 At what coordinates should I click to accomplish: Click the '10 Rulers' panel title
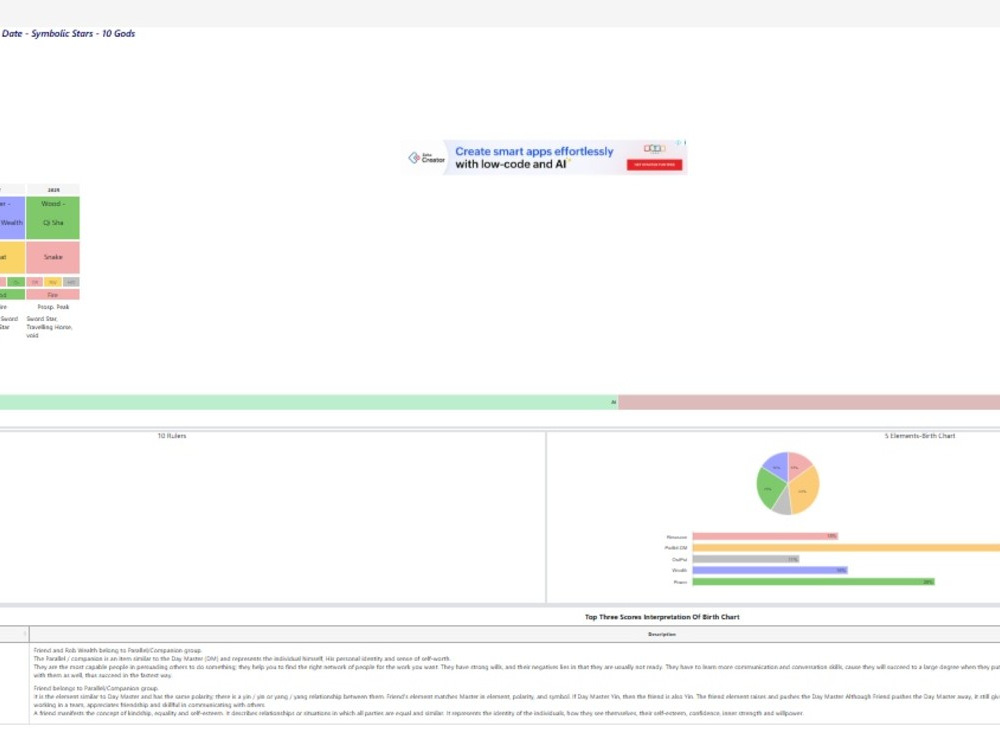[x=172, y=436]
